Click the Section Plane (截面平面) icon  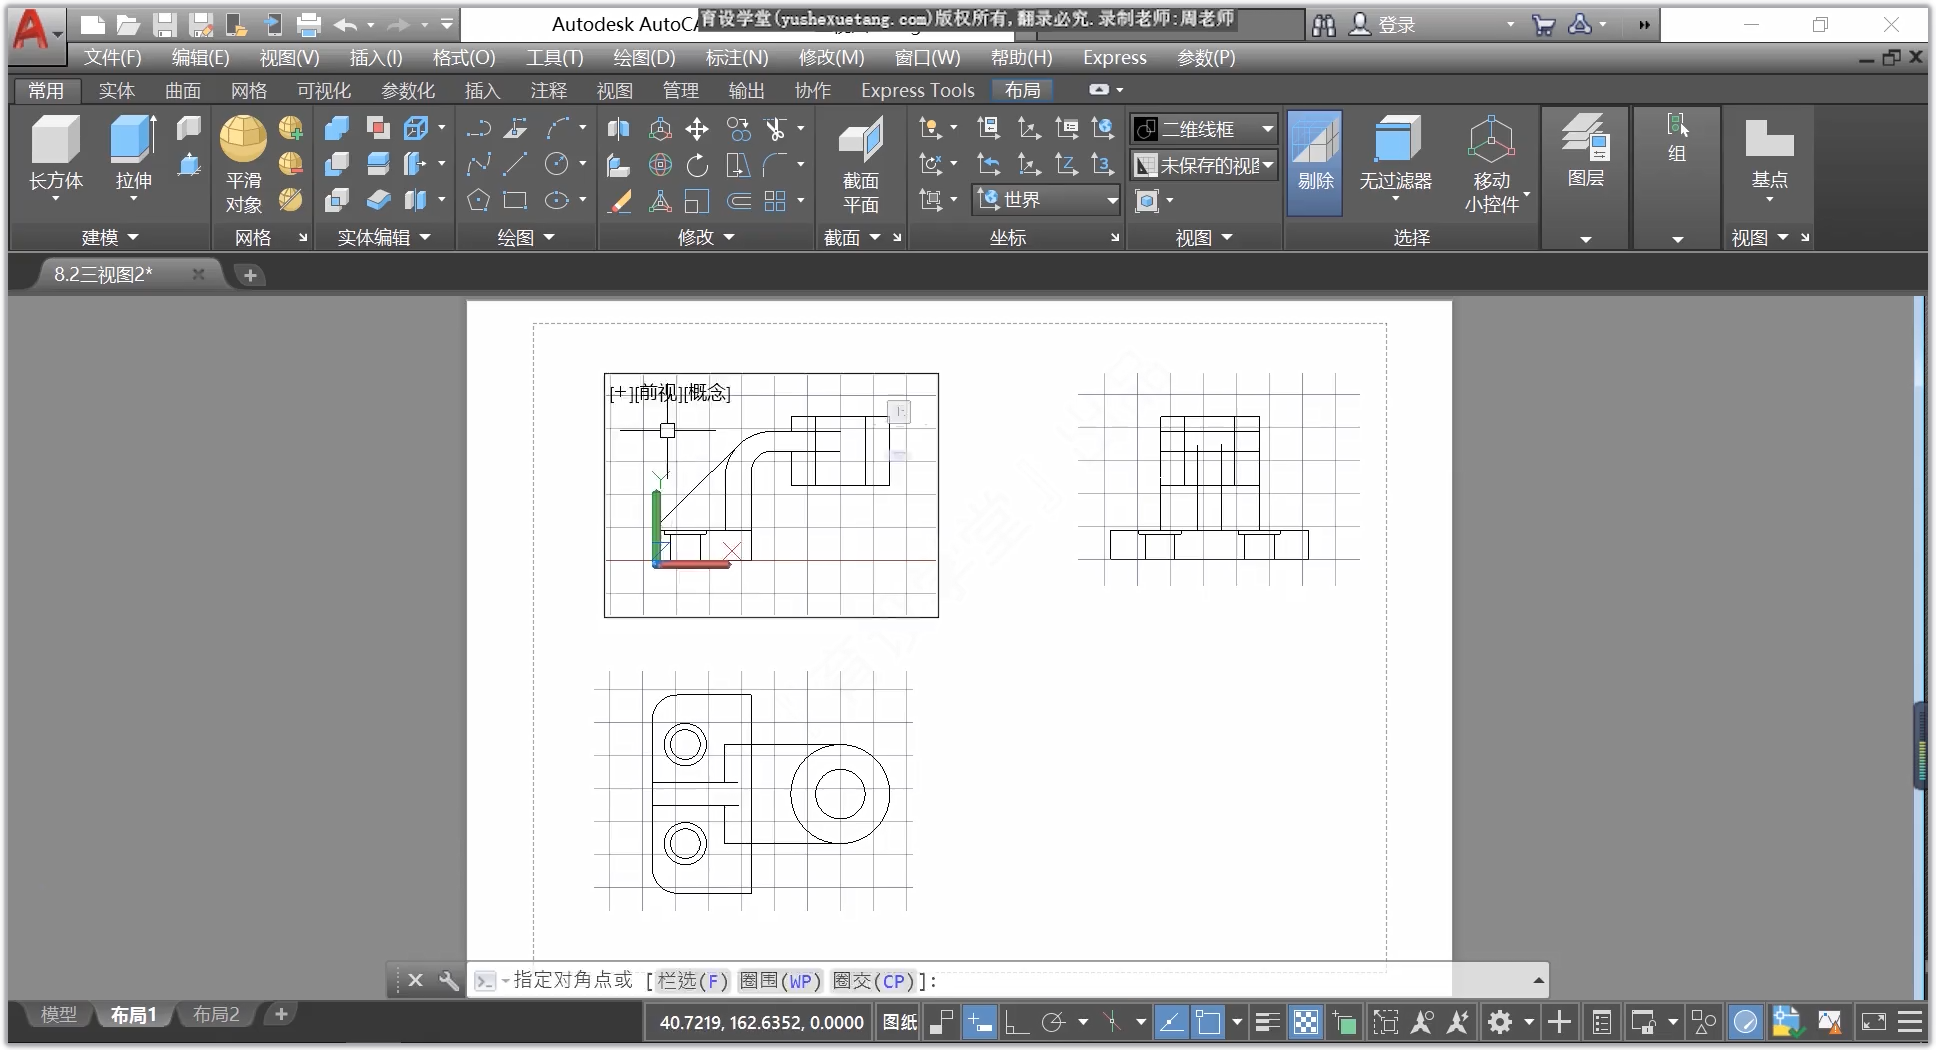click(x=860, y=139)
